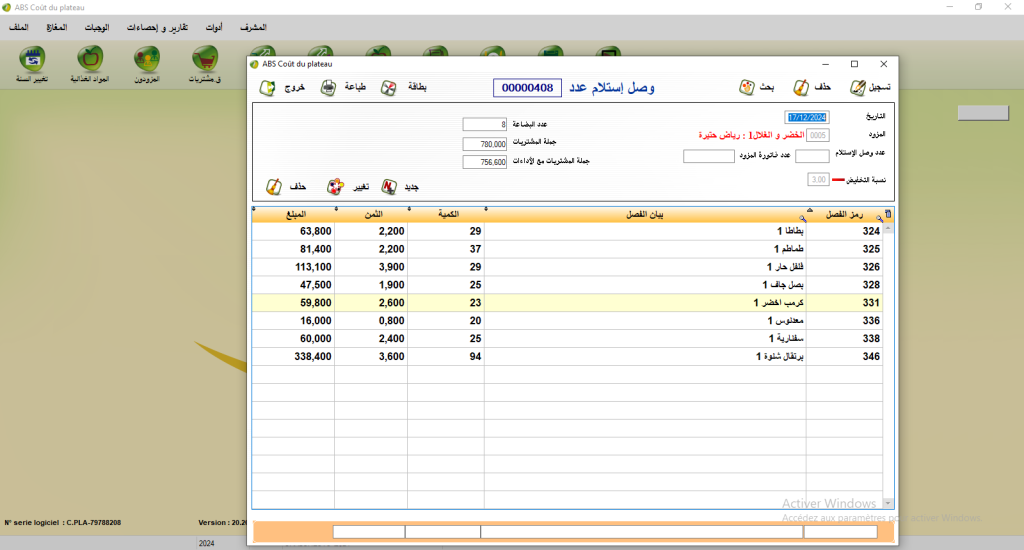Viewport: 1024px width, 550px height.
Task: Click the تغيير (modify line) icon
Action: [335, 187]
